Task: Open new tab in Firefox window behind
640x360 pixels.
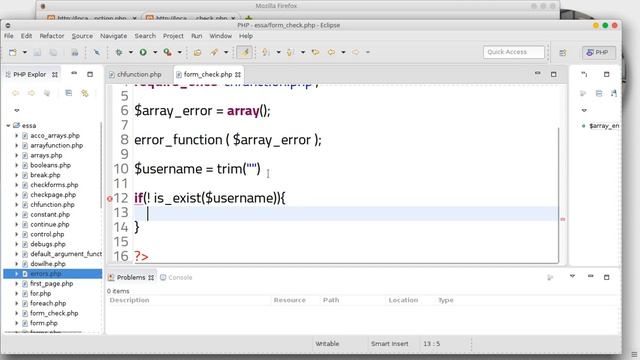Action: point(249,18)
